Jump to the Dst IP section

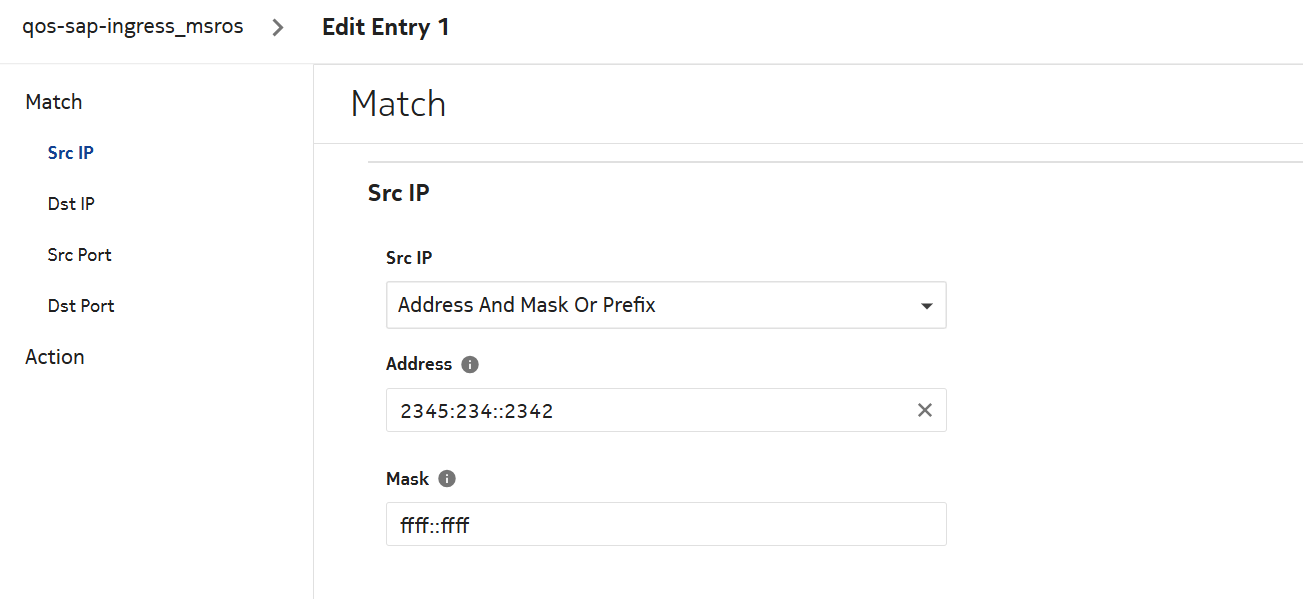click(71, 204)
